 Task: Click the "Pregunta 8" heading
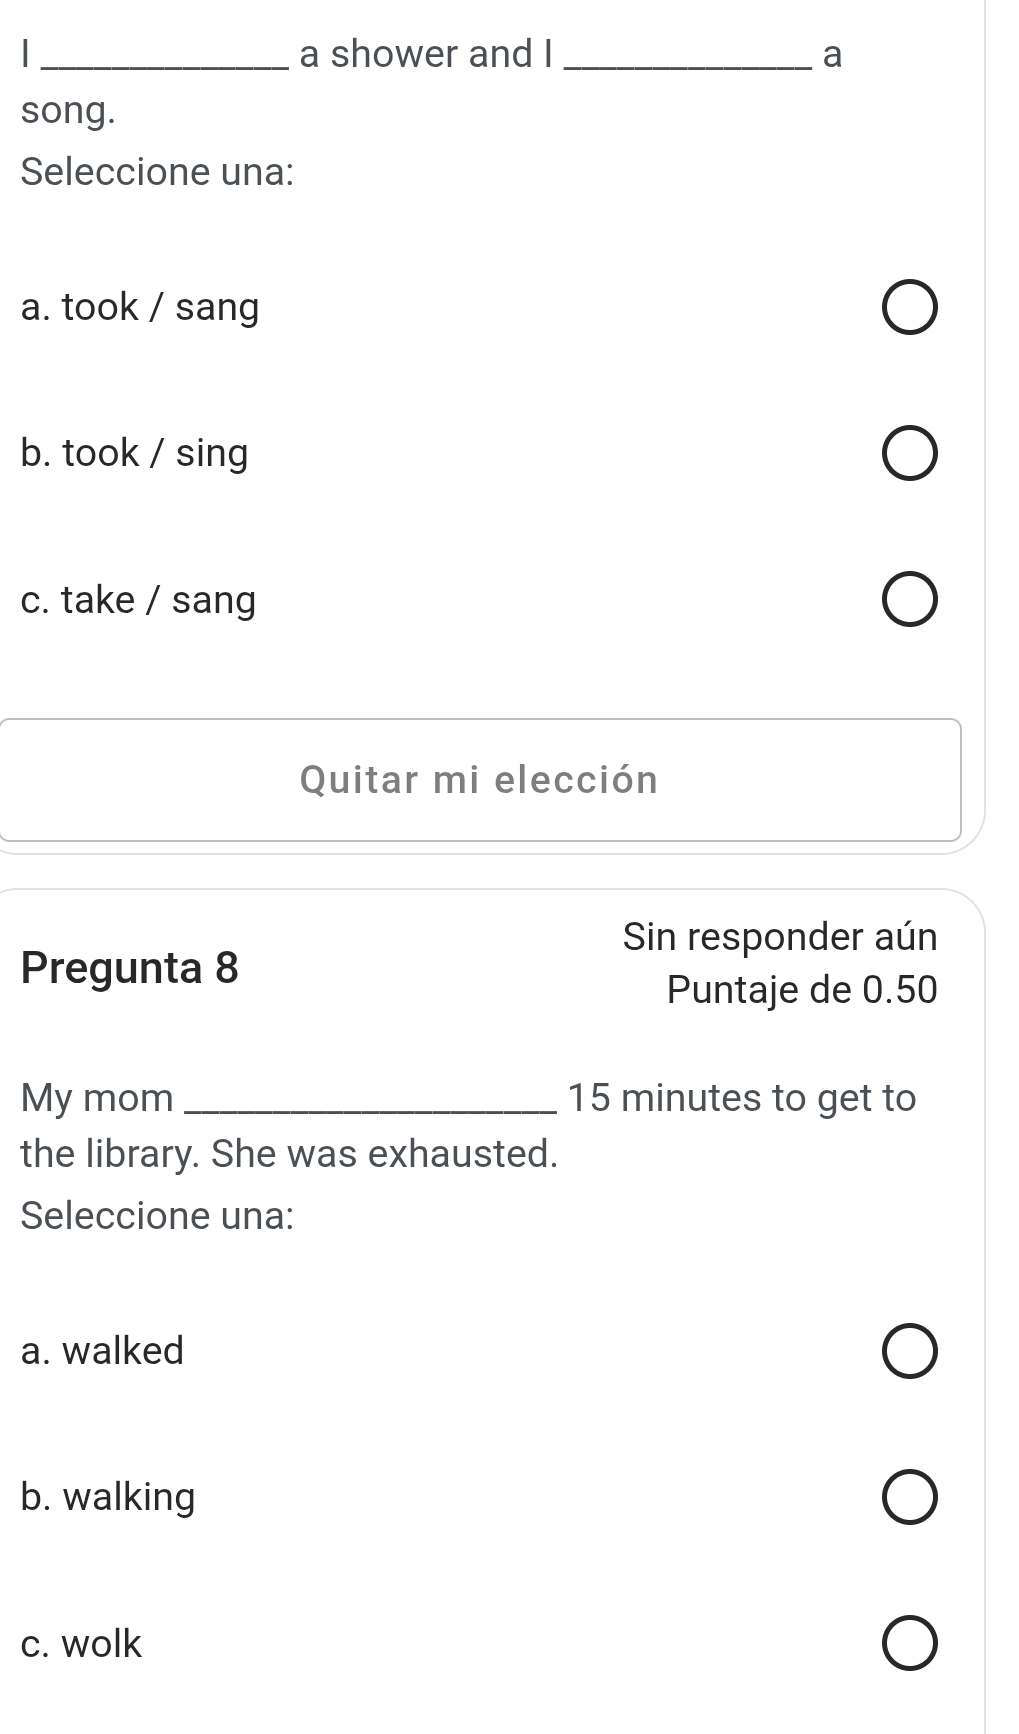pyautogui.click(x=130, y=968)
